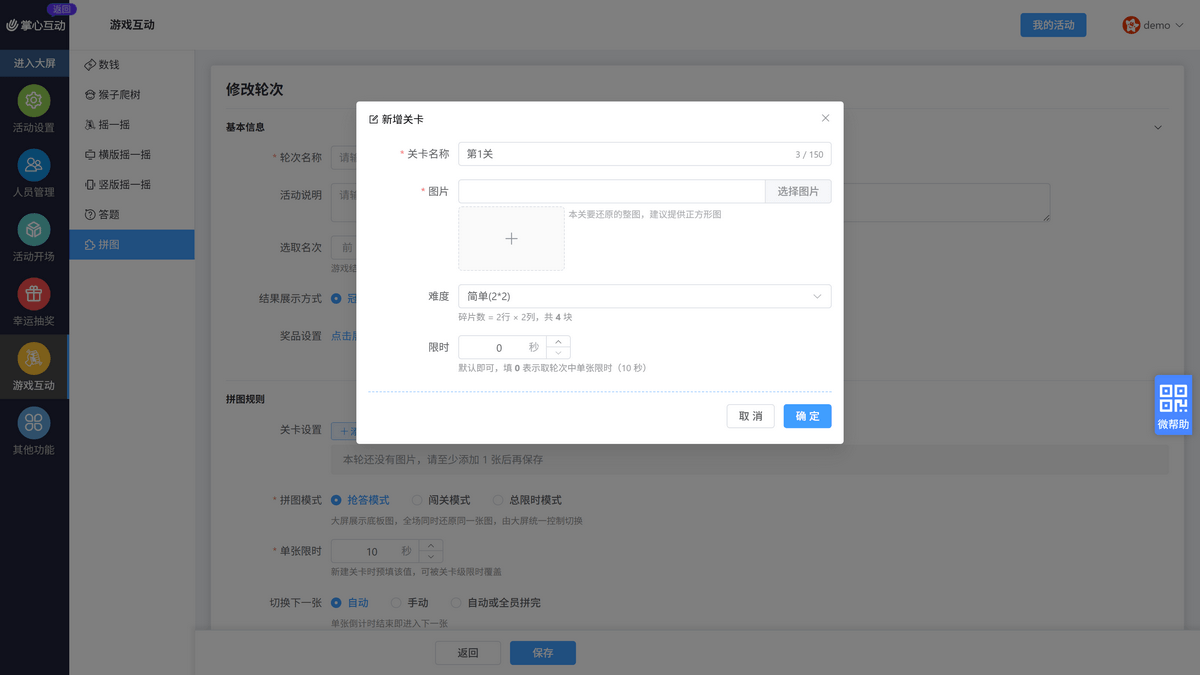
Task: Open the 游戏互动 sidebar icon
Action: coord(34,359)
